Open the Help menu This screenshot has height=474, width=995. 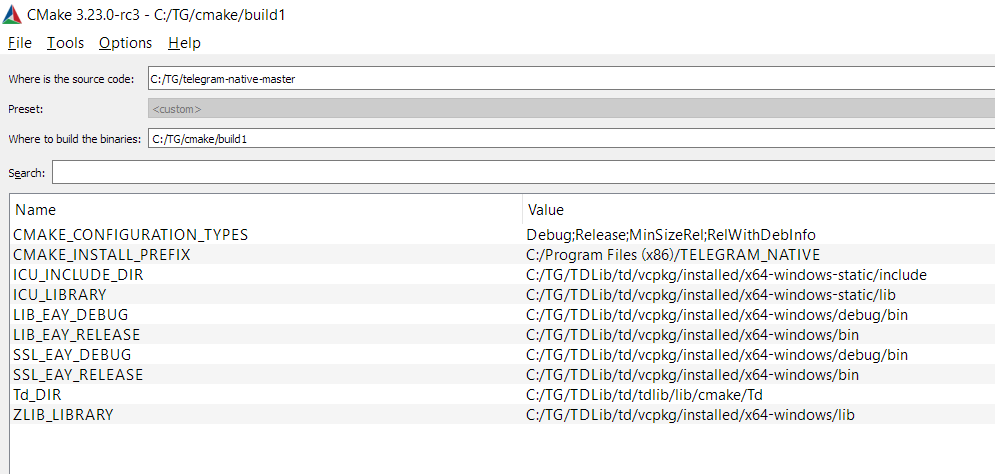click(x=184, y=43)
